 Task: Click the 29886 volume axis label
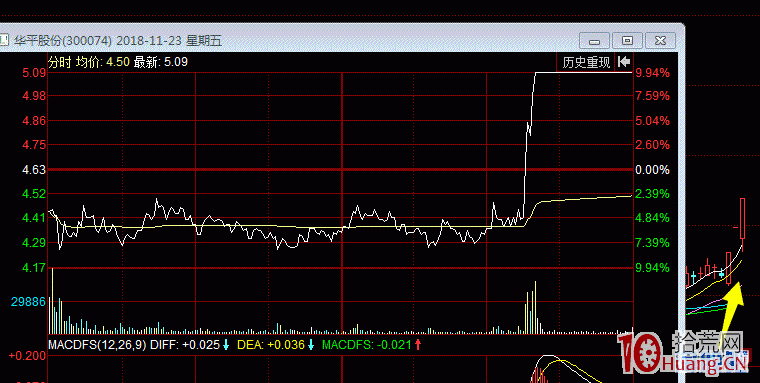pyautogui.click(x=28, y=302)
